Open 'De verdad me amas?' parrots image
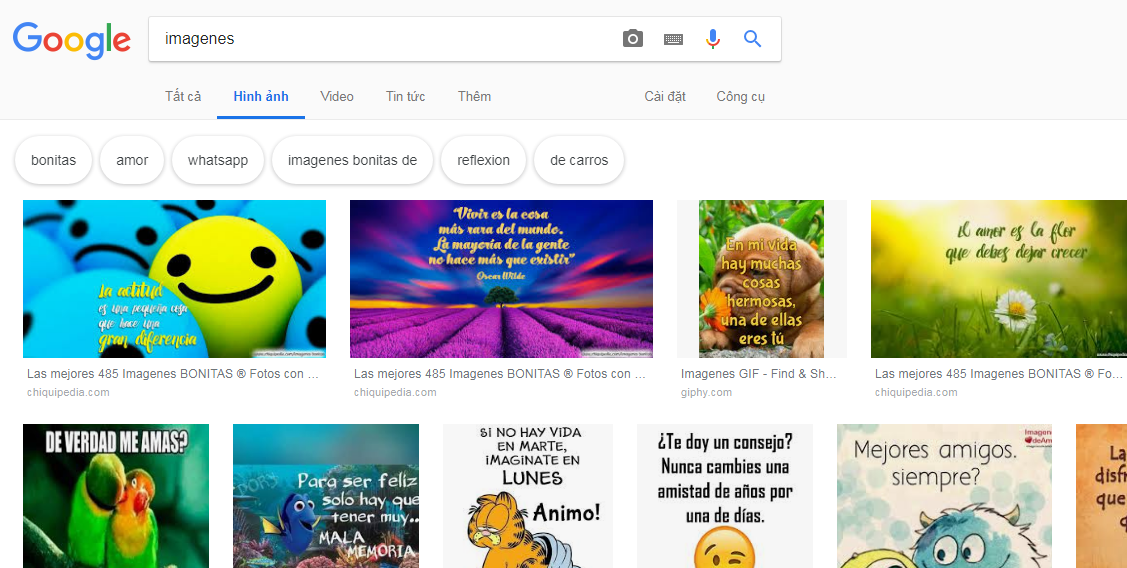1127x568 pixels. click(x=116, y=496)
